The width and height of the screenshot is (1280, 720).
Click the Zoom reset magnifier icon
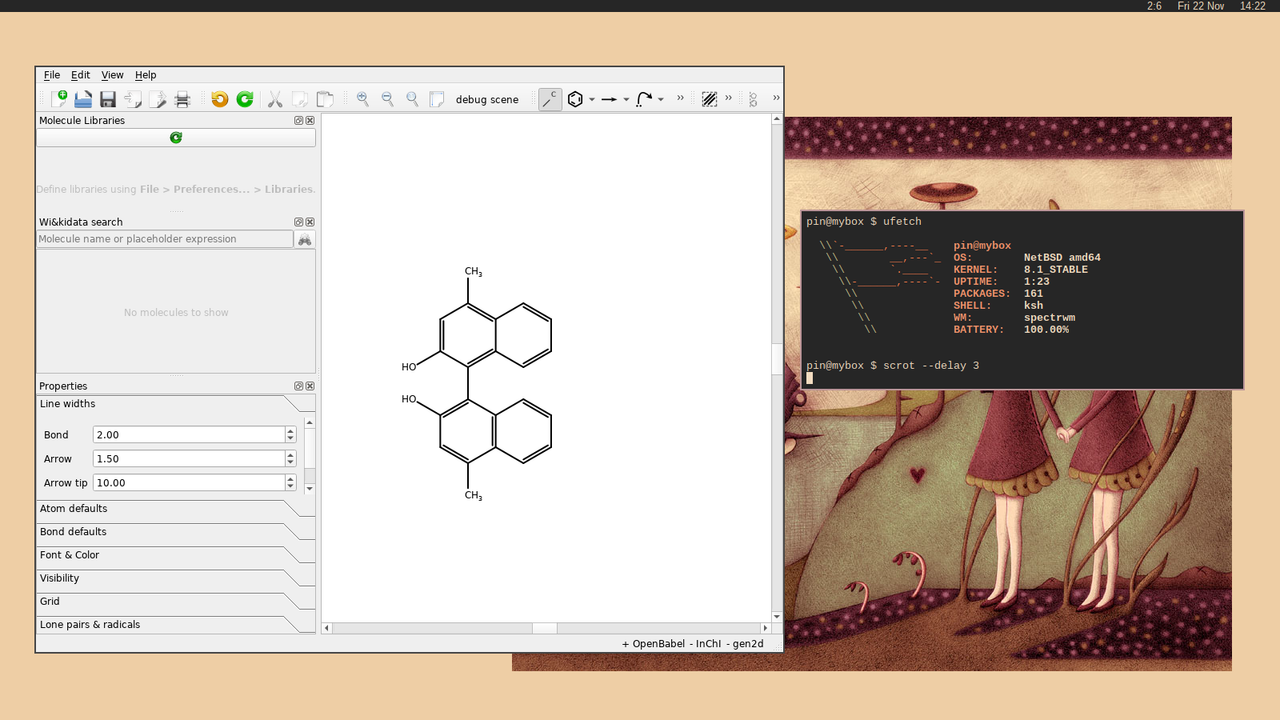click(412, 99)
